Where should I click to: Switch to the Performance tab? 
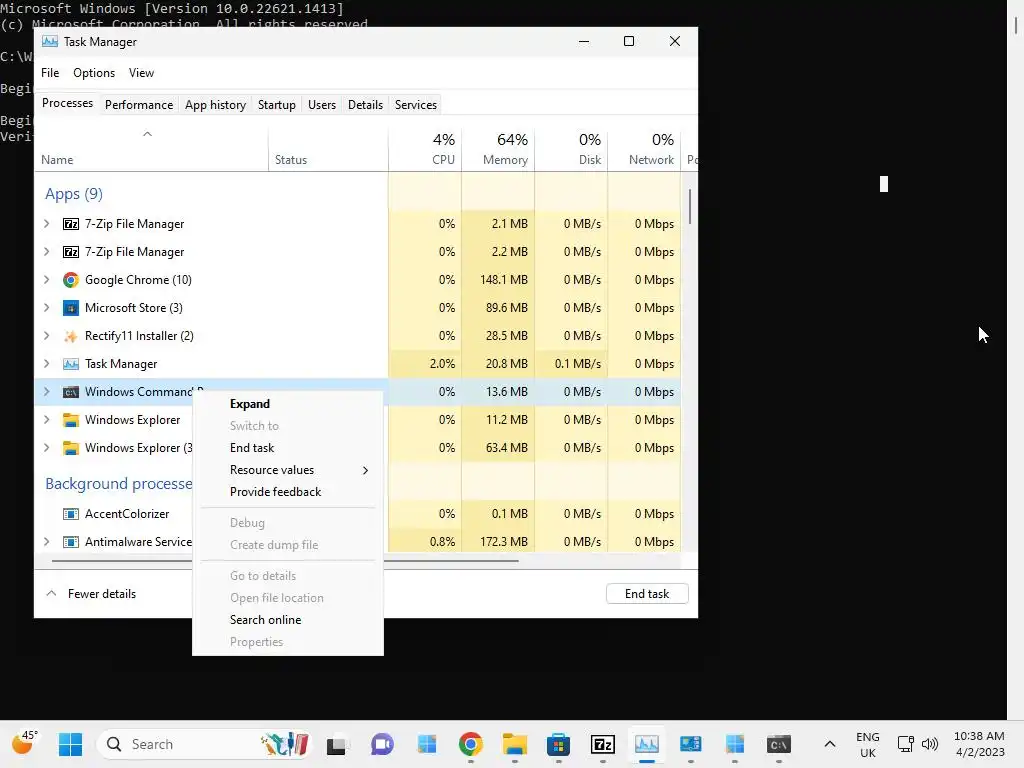[x=139, y=105]
